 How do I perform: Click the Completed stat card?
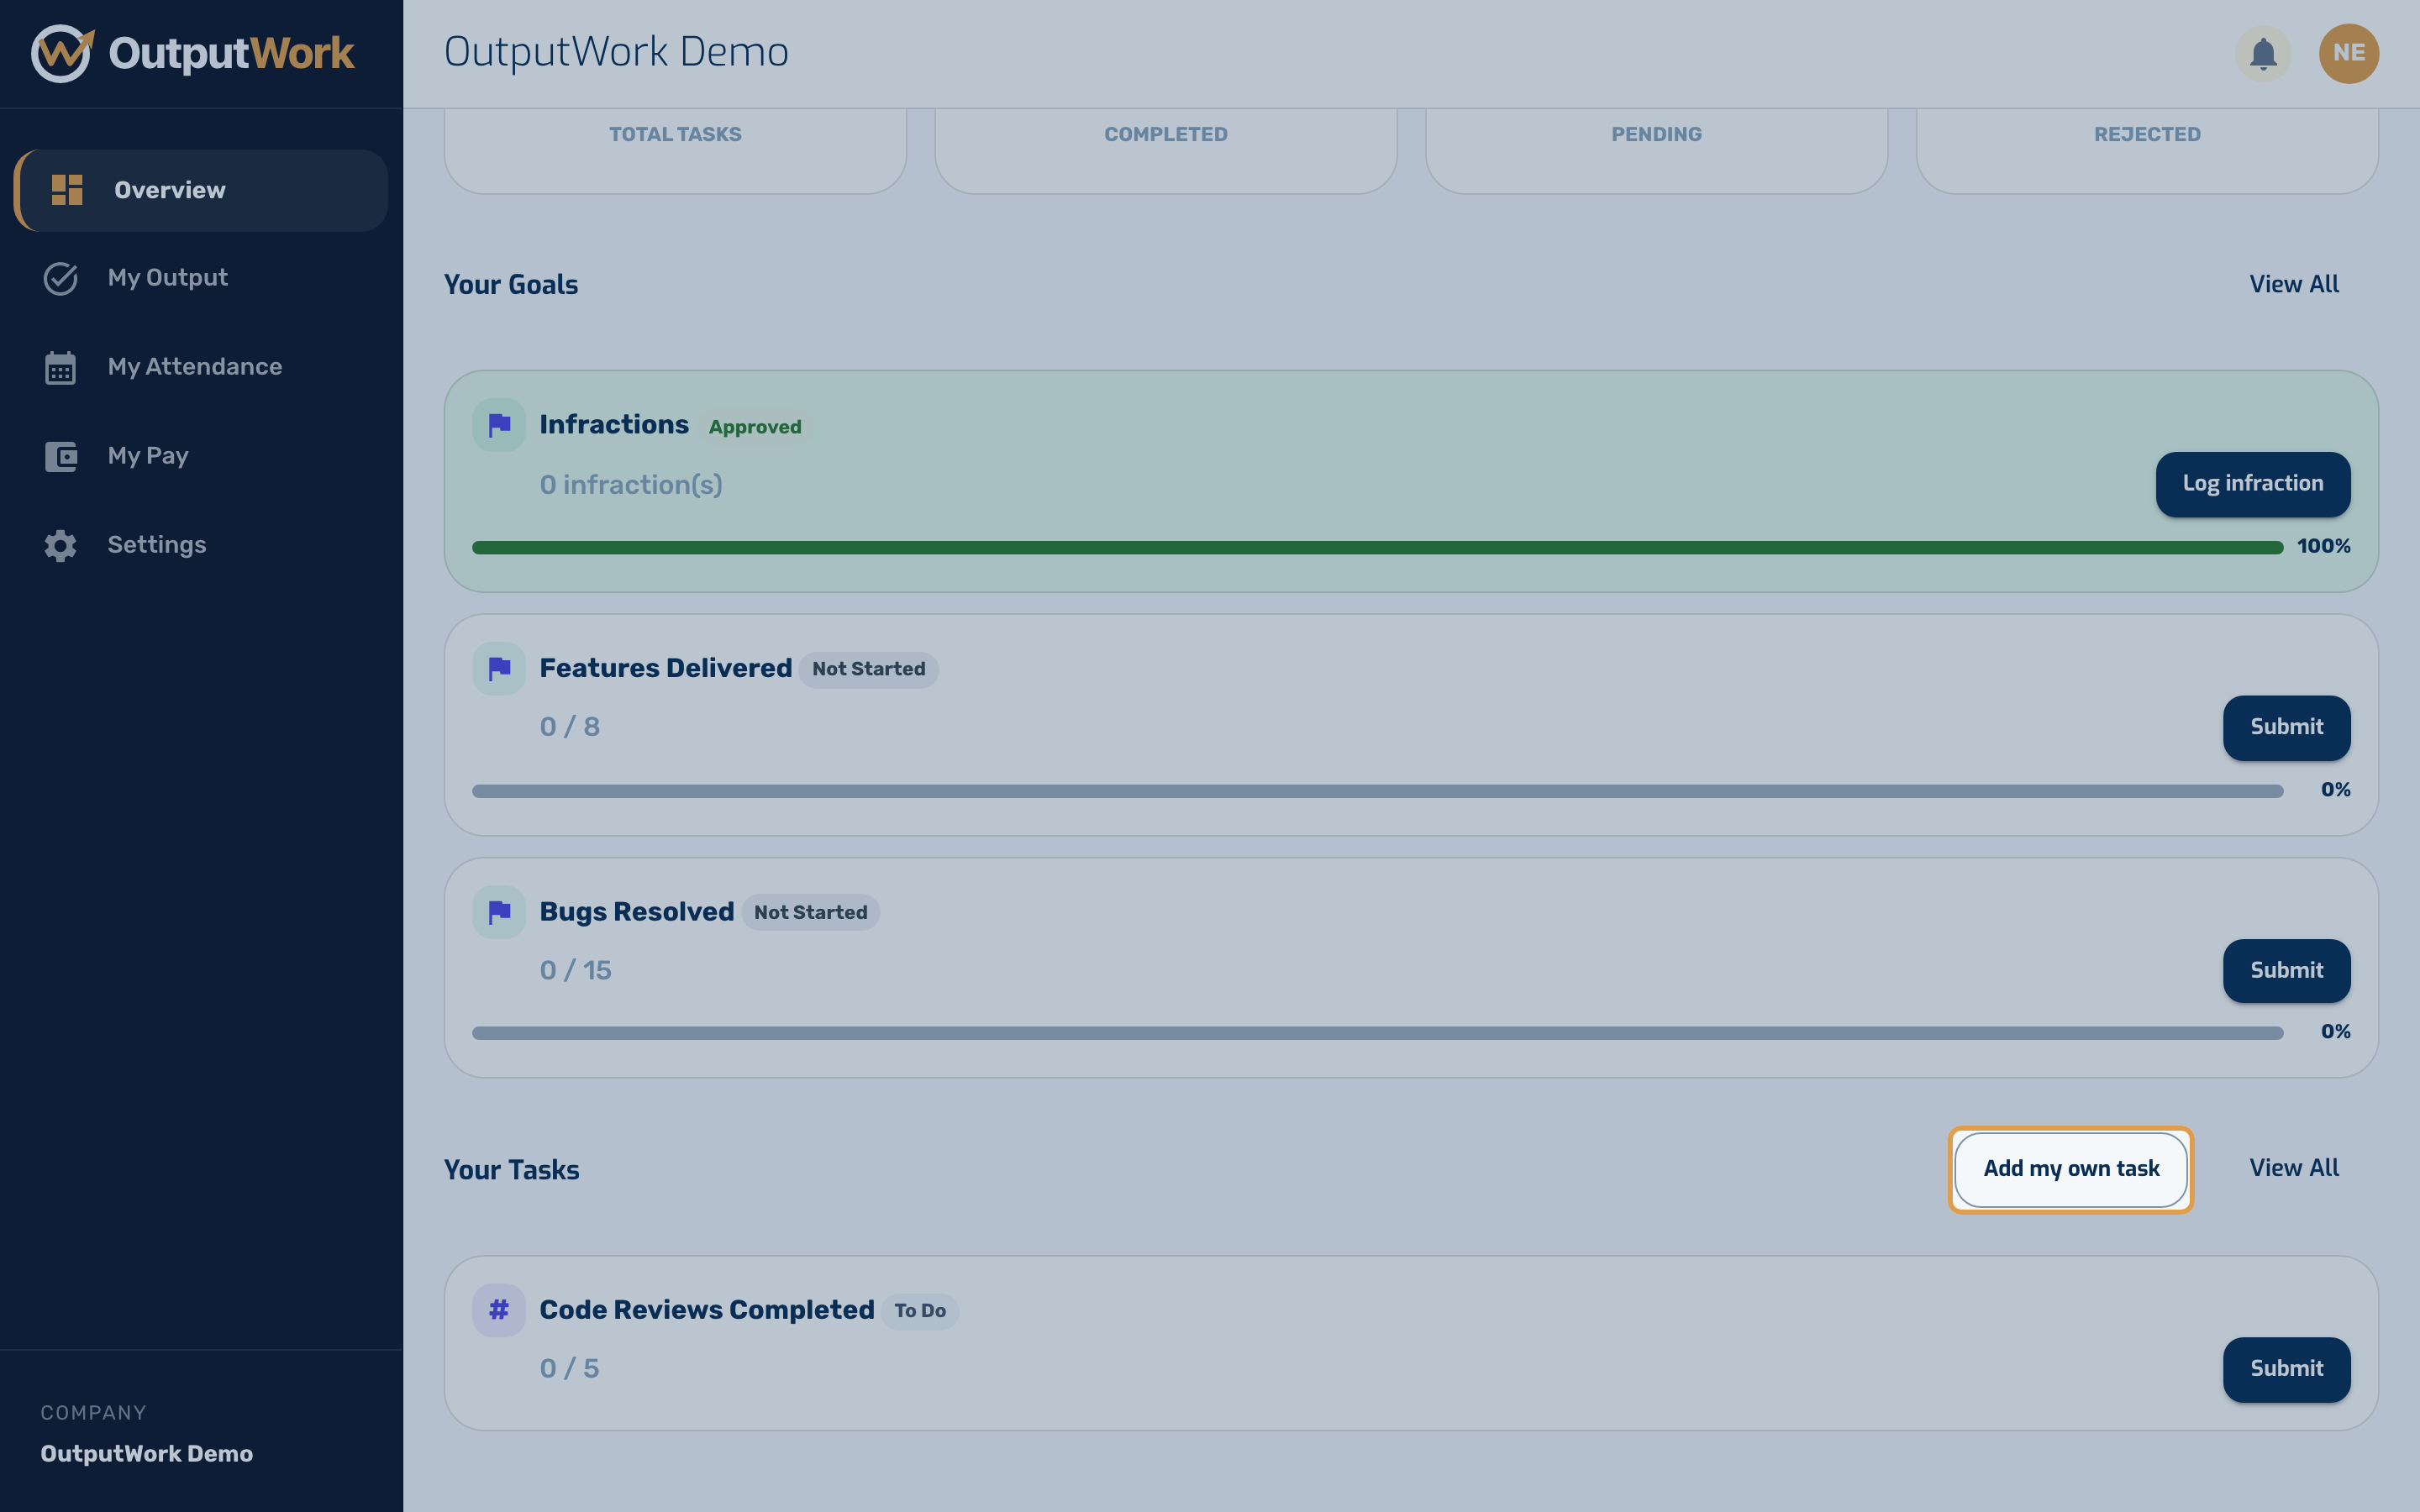tap(1165, 151)
